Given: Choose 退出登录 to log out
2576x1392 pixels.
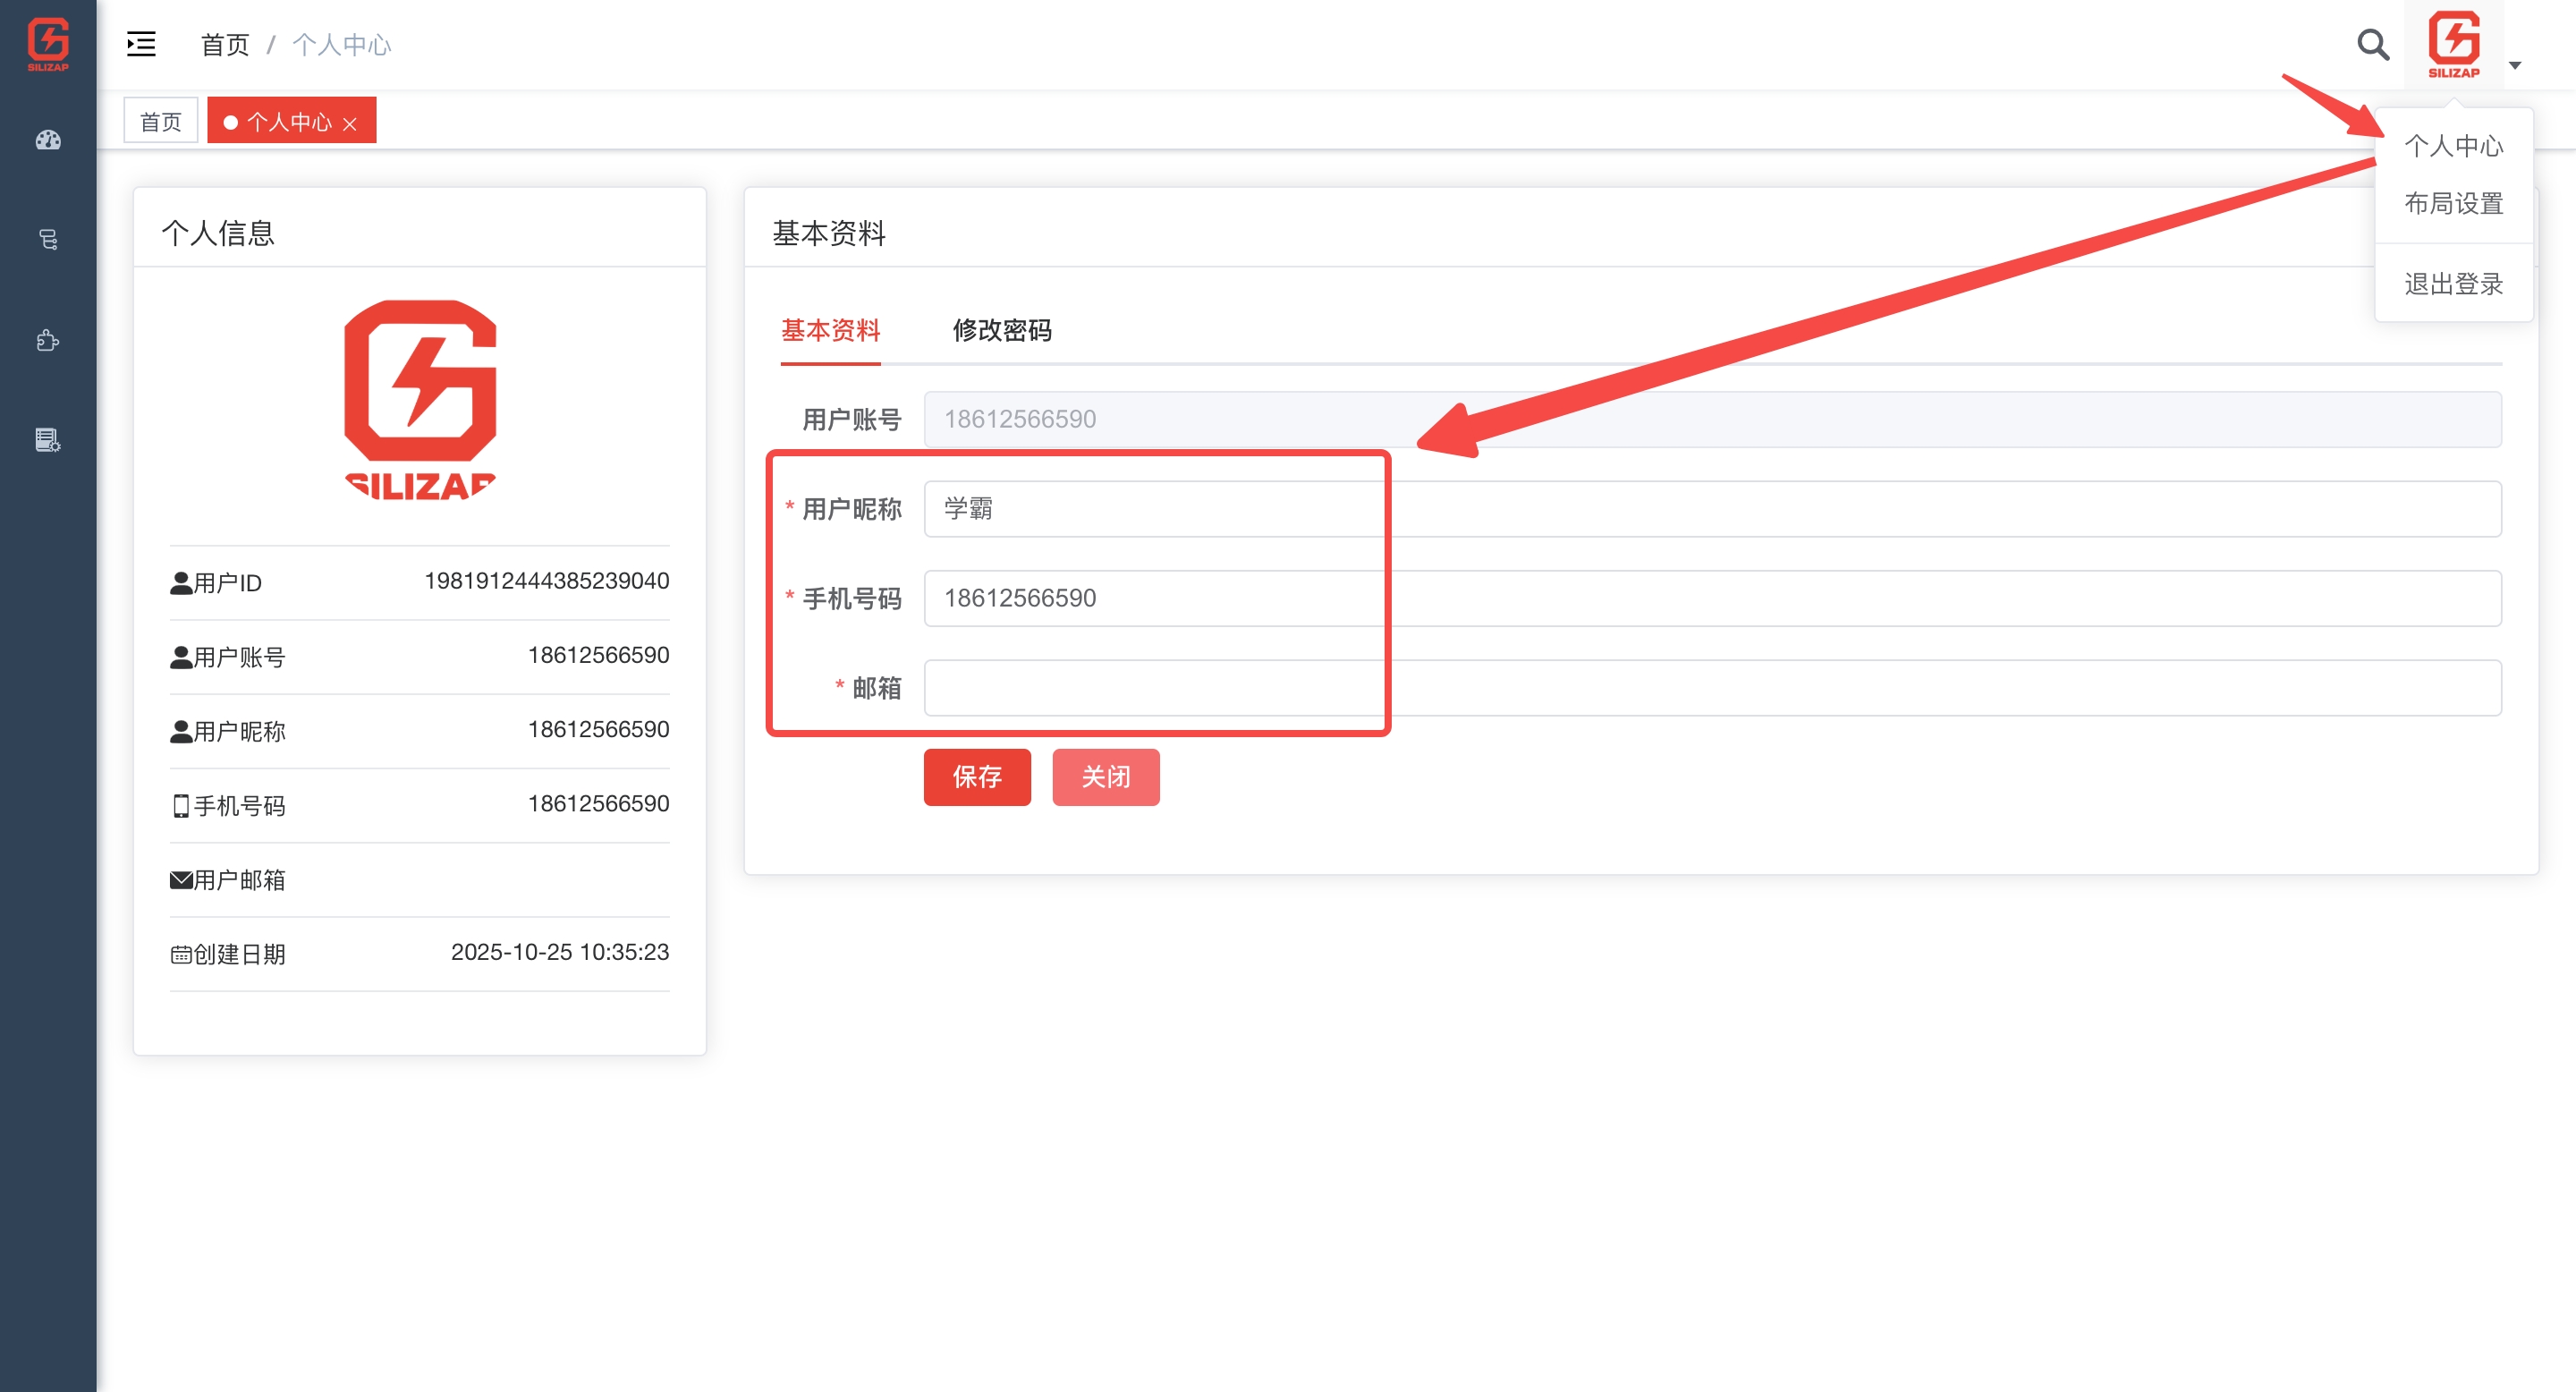Looking at the screenshot, I should 2453,284.
